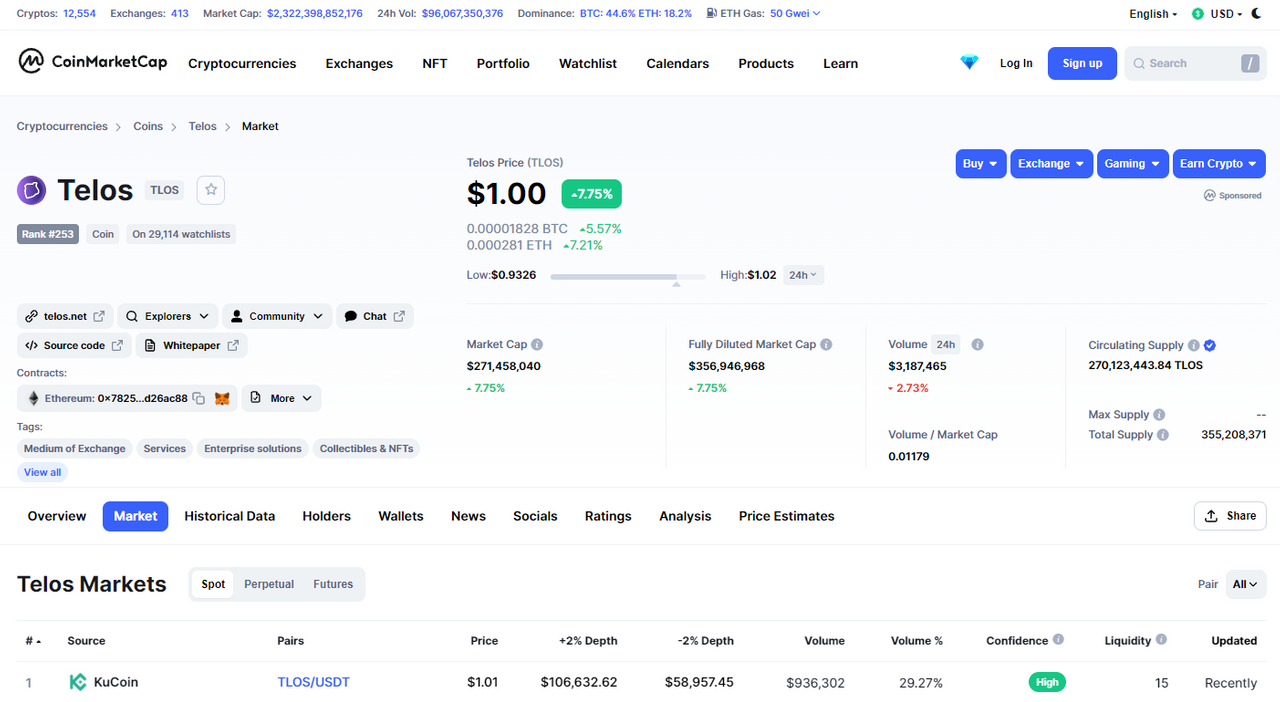The width and height of the screenshot is (1280, 702).
Task: Click the Coins breadcrumb link
Action: (x=148, y=126)
